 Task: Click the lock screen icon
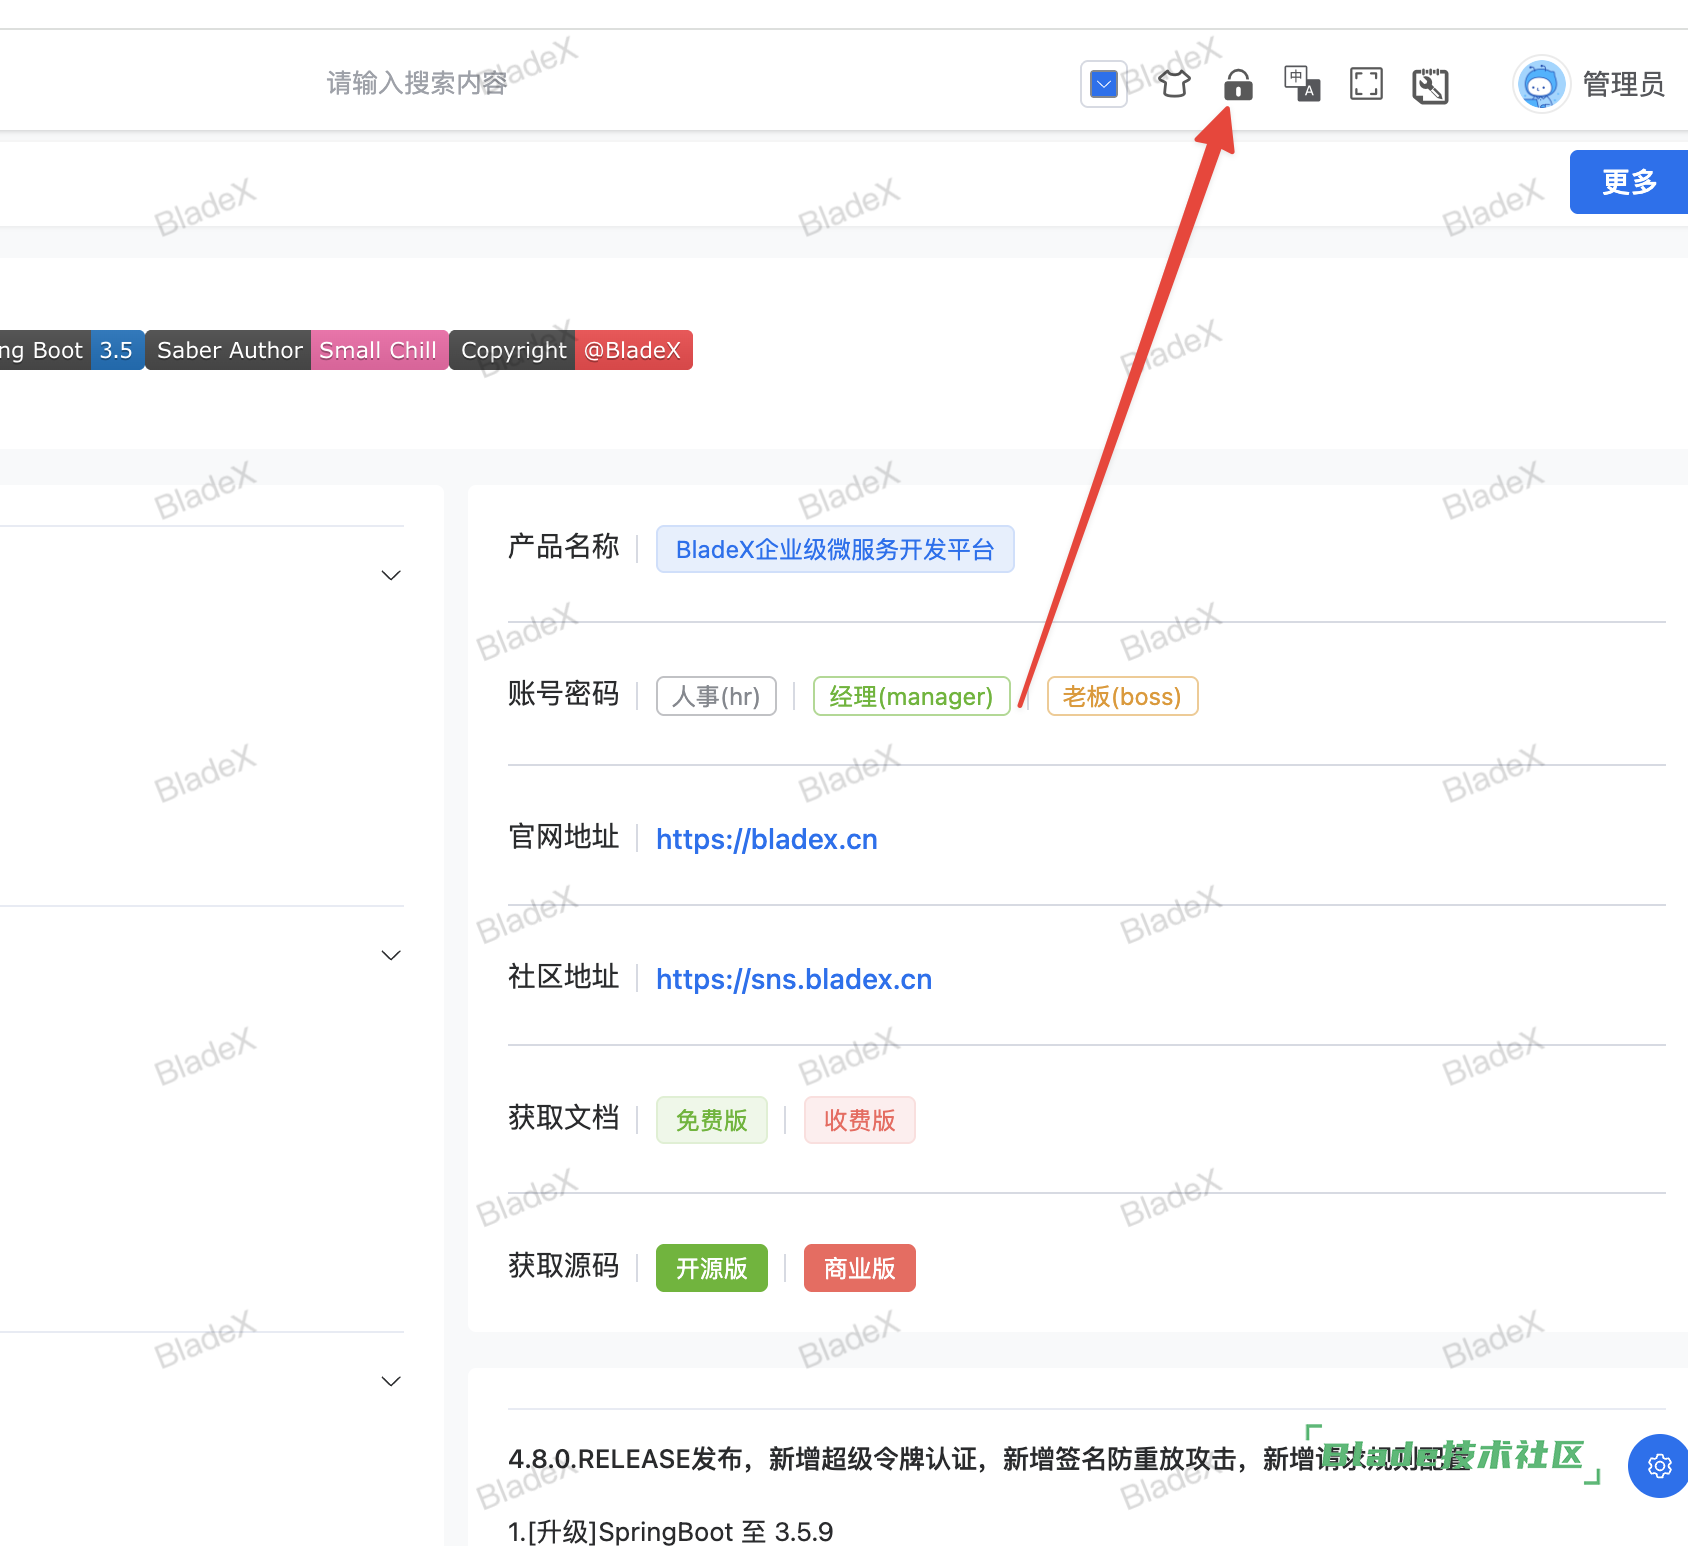click(1238, 85)
